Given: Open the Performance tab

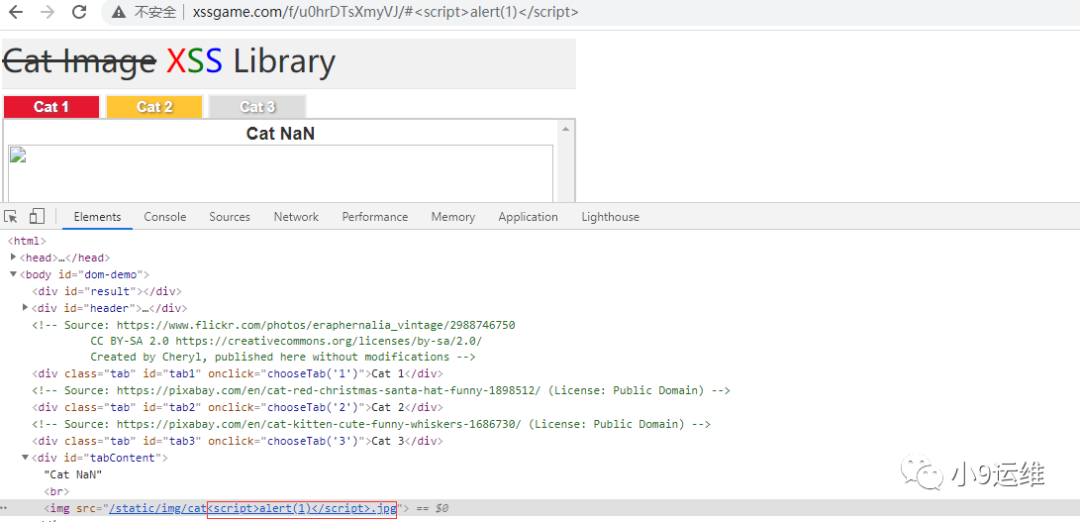Looking at the screenshot, I should [375, 217].
